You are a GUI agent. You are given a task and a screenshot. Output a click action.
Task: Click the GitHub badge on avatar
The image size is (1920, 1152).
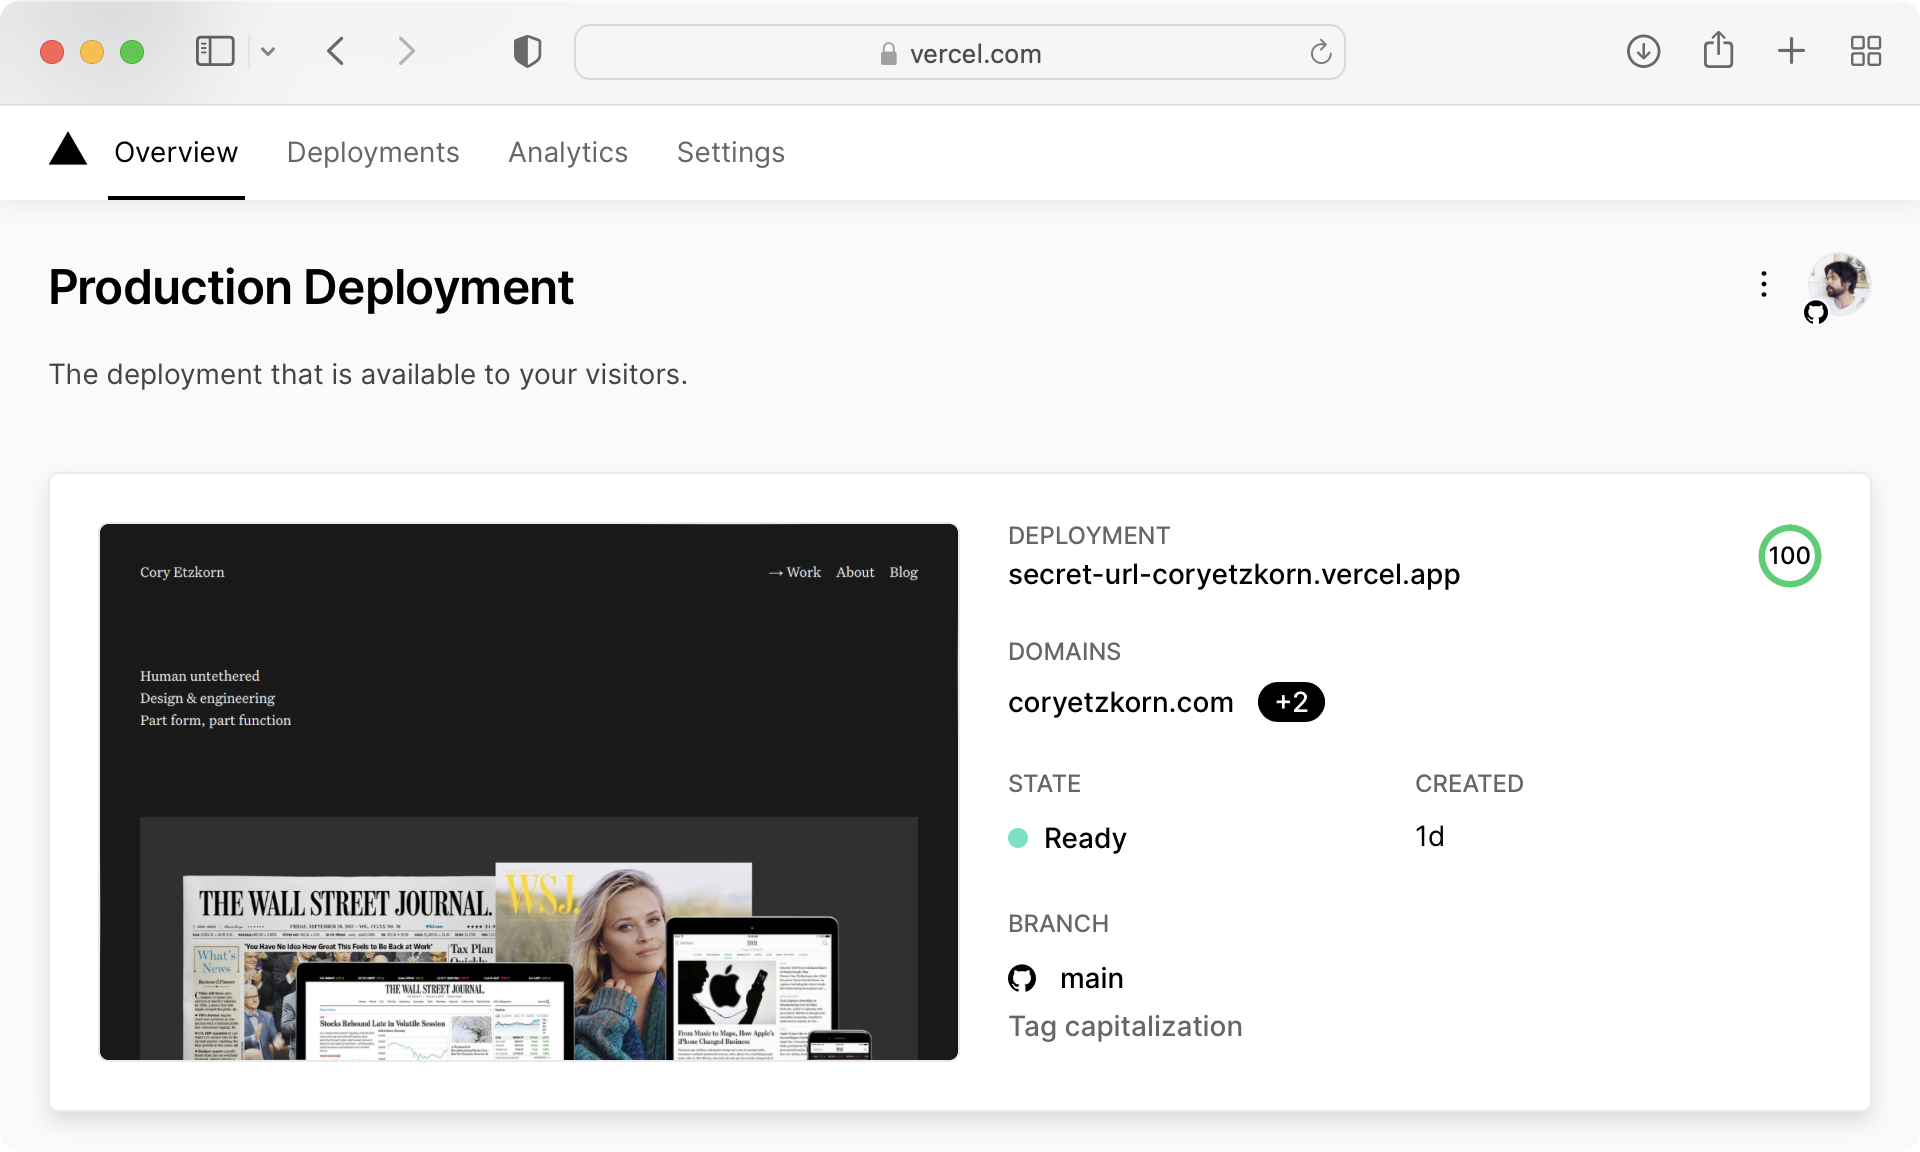point(1816,313)
